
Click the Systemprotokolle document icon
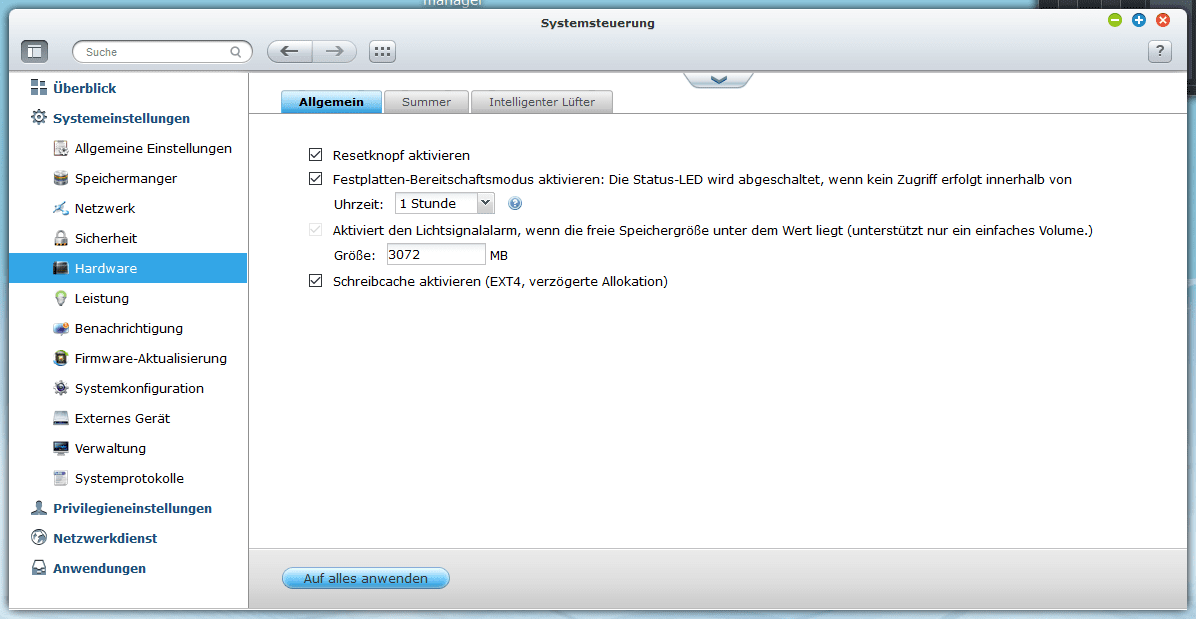(61, 479)
